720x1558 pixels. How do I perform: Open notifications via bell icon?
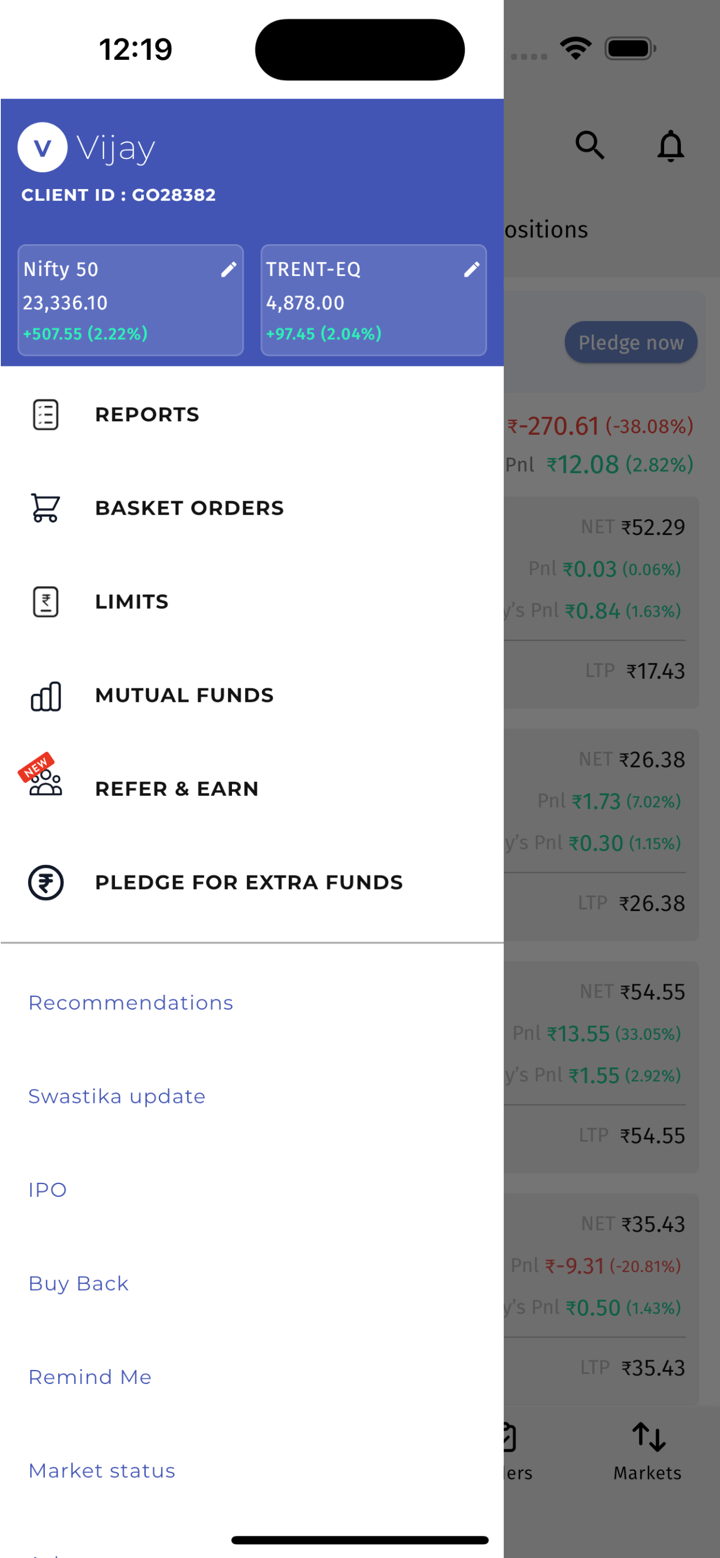point(670,146)
